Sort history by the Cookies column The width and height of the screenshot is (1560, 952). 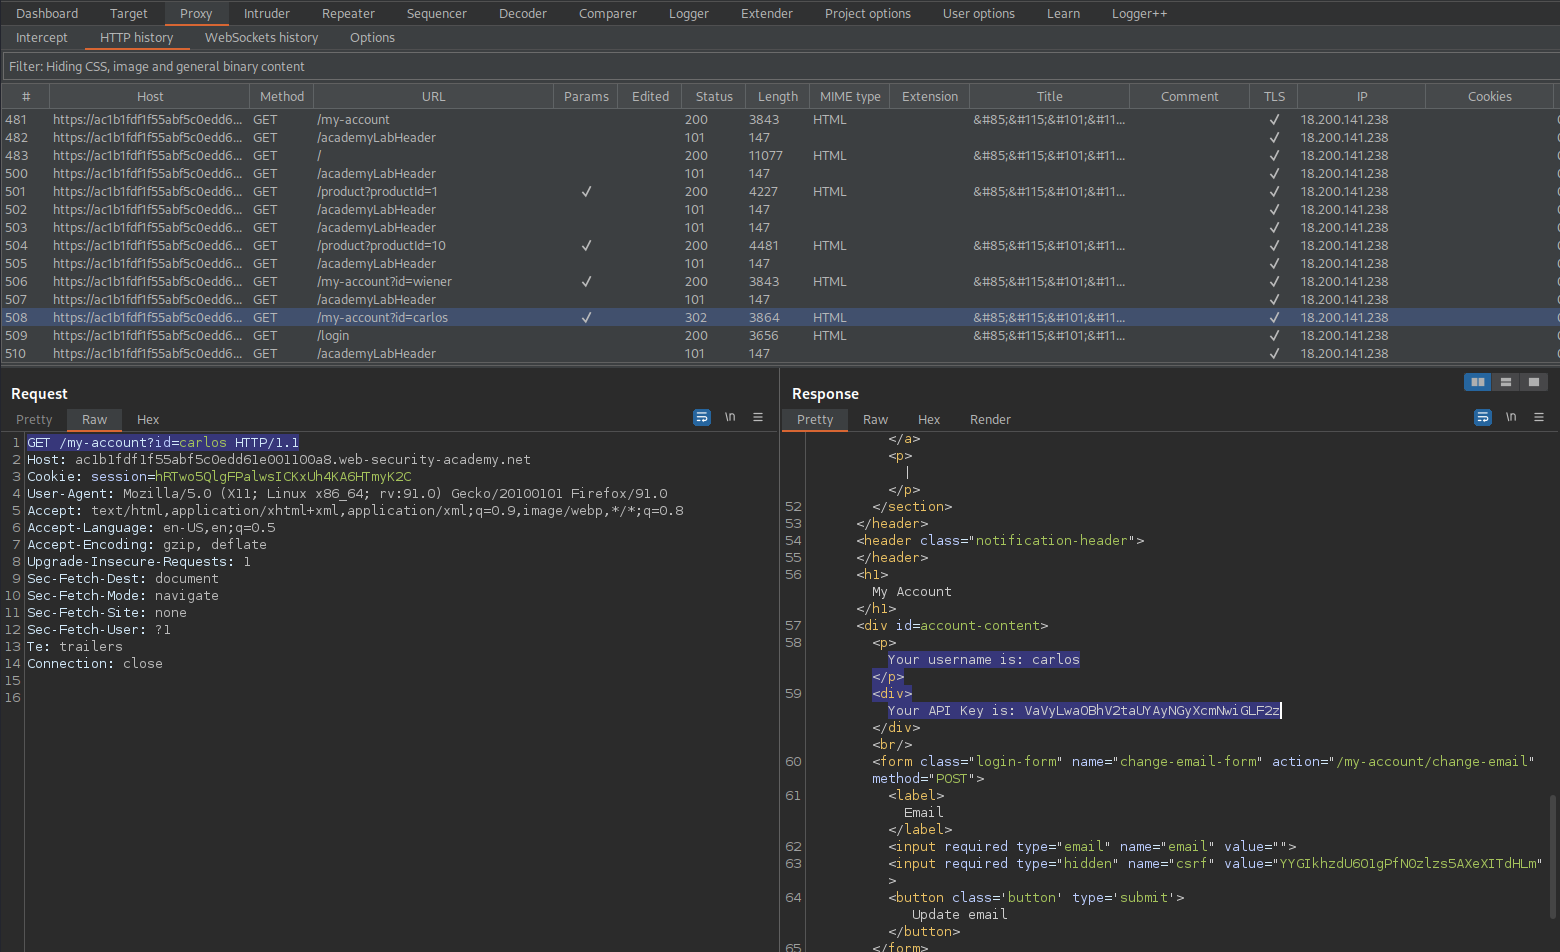(1490, 96)
